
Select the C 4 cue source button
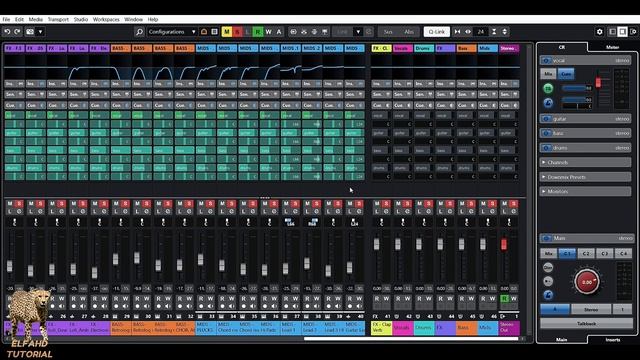(623, 253)
